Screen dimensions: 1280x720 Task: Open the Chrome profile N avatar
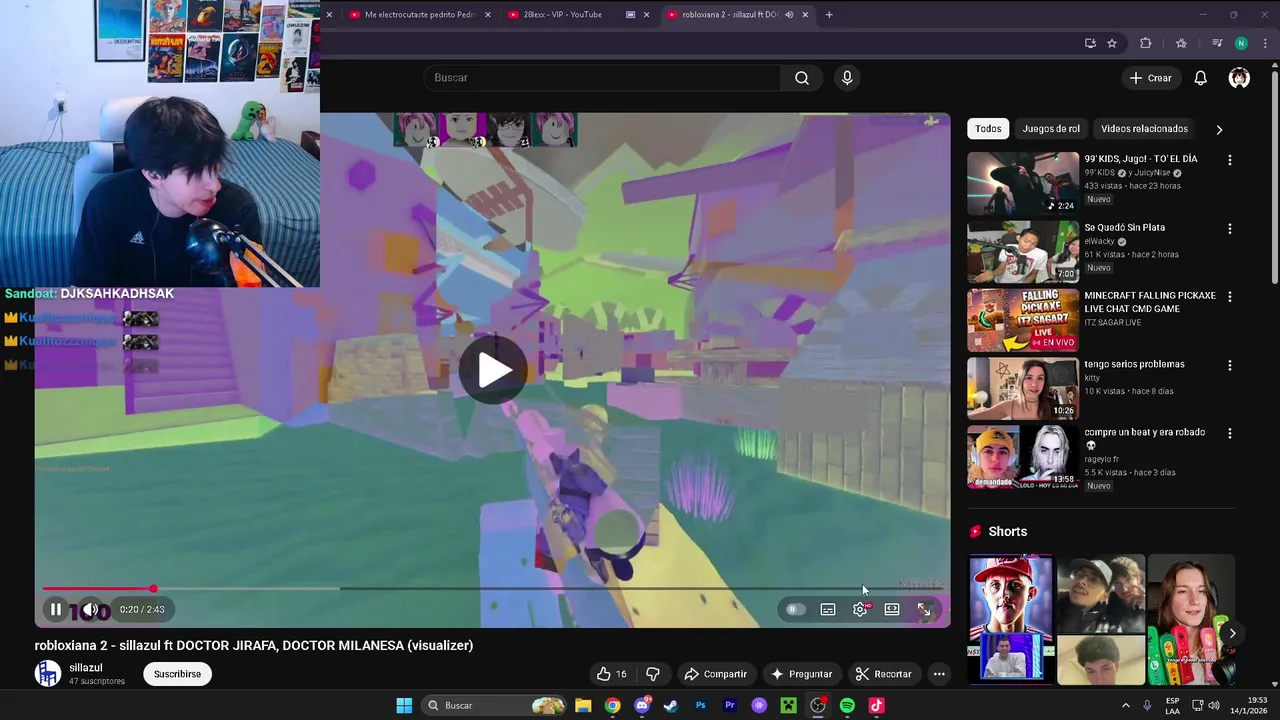tap(1241, 43)
